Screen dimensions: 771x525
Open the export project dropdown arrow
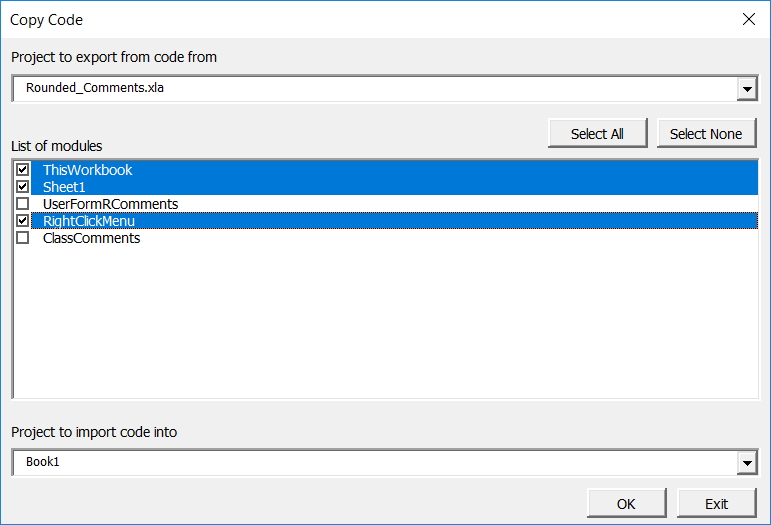747,89
